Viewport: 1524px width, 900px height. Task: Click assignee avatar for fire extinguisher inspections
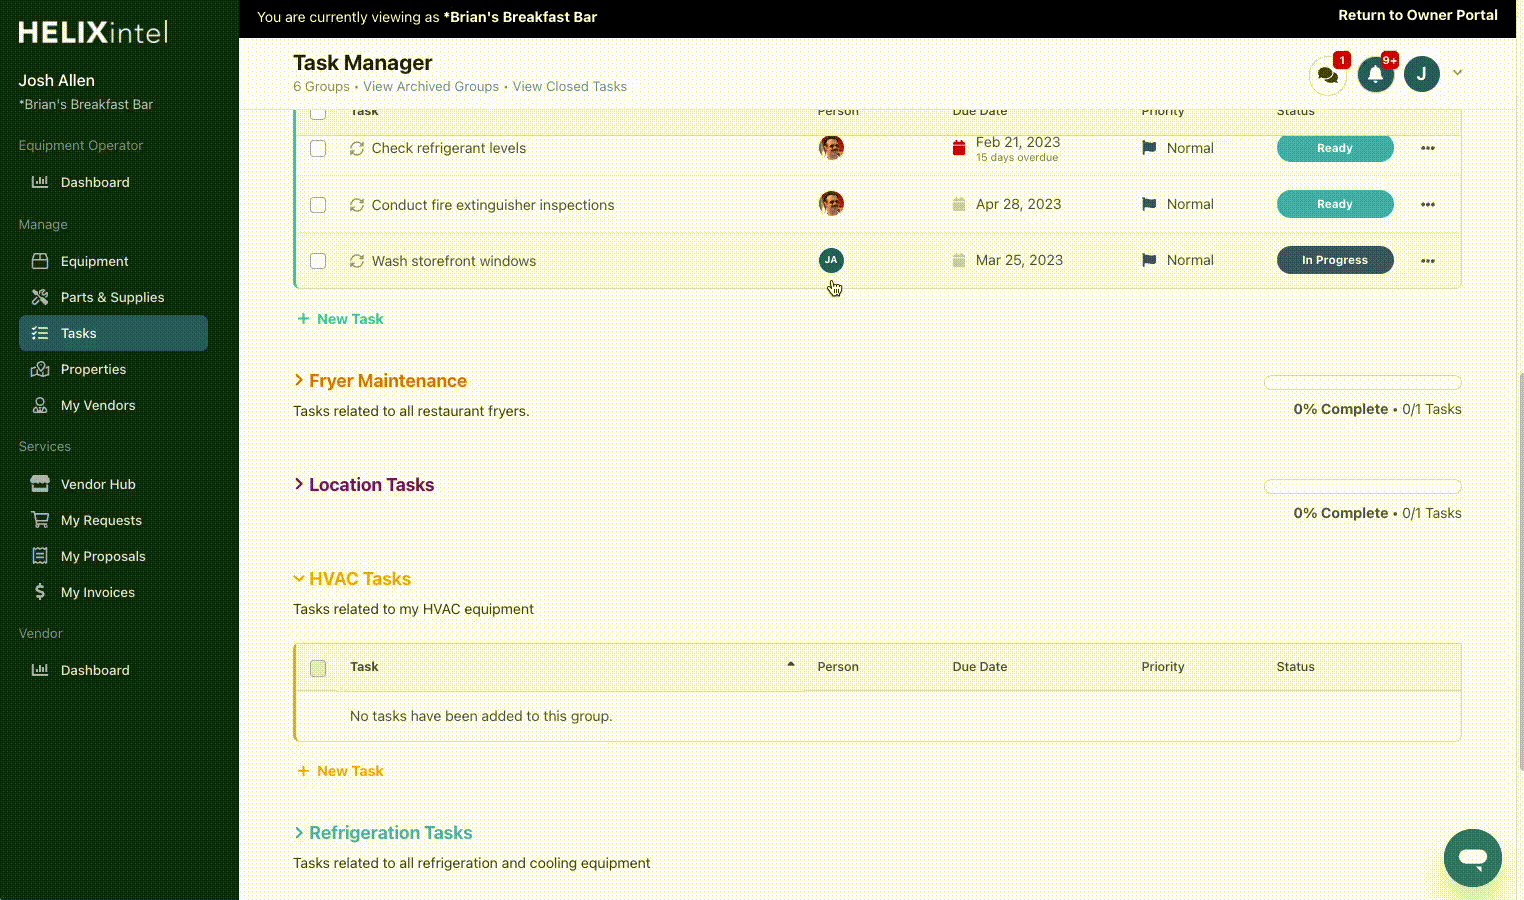831,204
